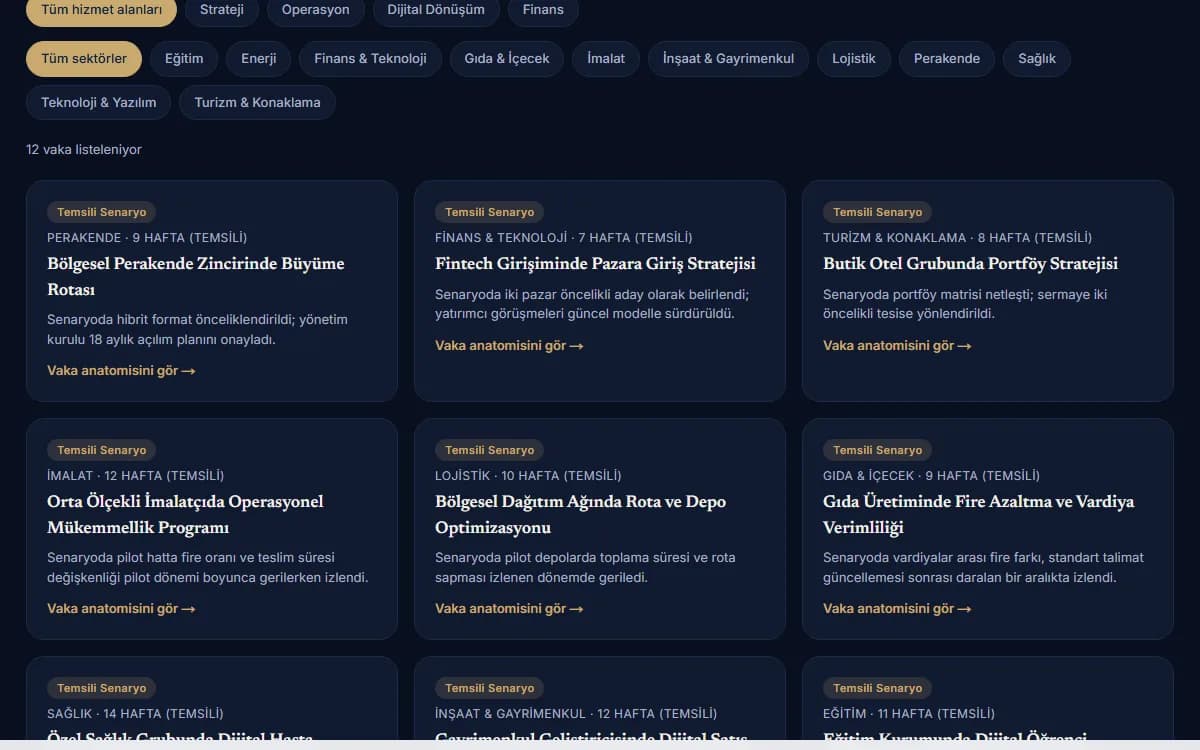The width and height of the screenshot is (1200, 750).
Task: Open the Butik Otel Grubunda Portföy Stratejisi card
Action: coord(988,291)
